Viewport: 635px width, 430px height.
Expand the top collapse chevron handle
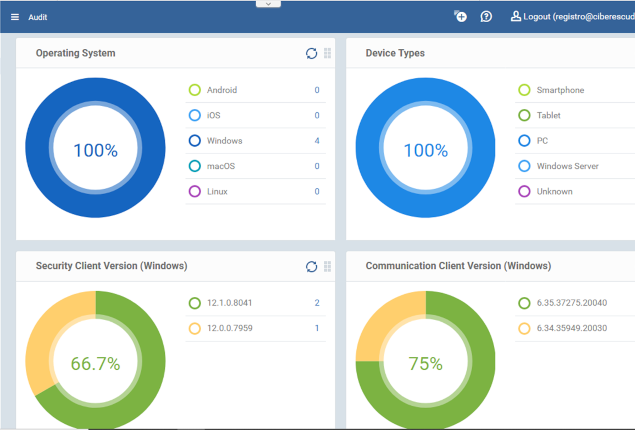[x=268, y=4]
